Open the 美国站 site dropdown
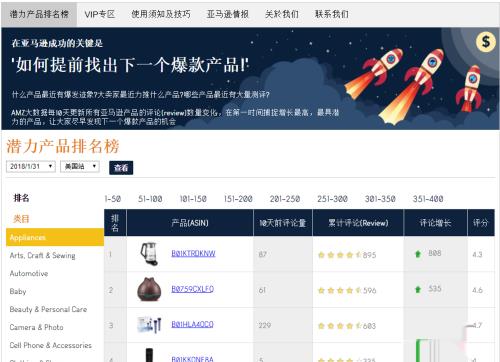Viewport: 500px width, 362px height. [x=80, y=166]
